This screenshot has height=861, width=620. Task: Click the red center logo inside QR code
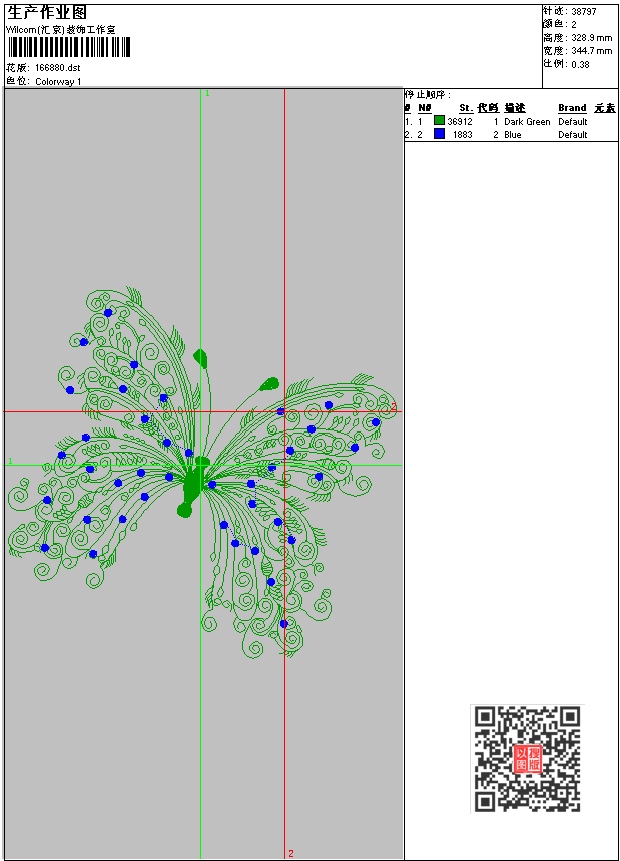tap(527, 758)
